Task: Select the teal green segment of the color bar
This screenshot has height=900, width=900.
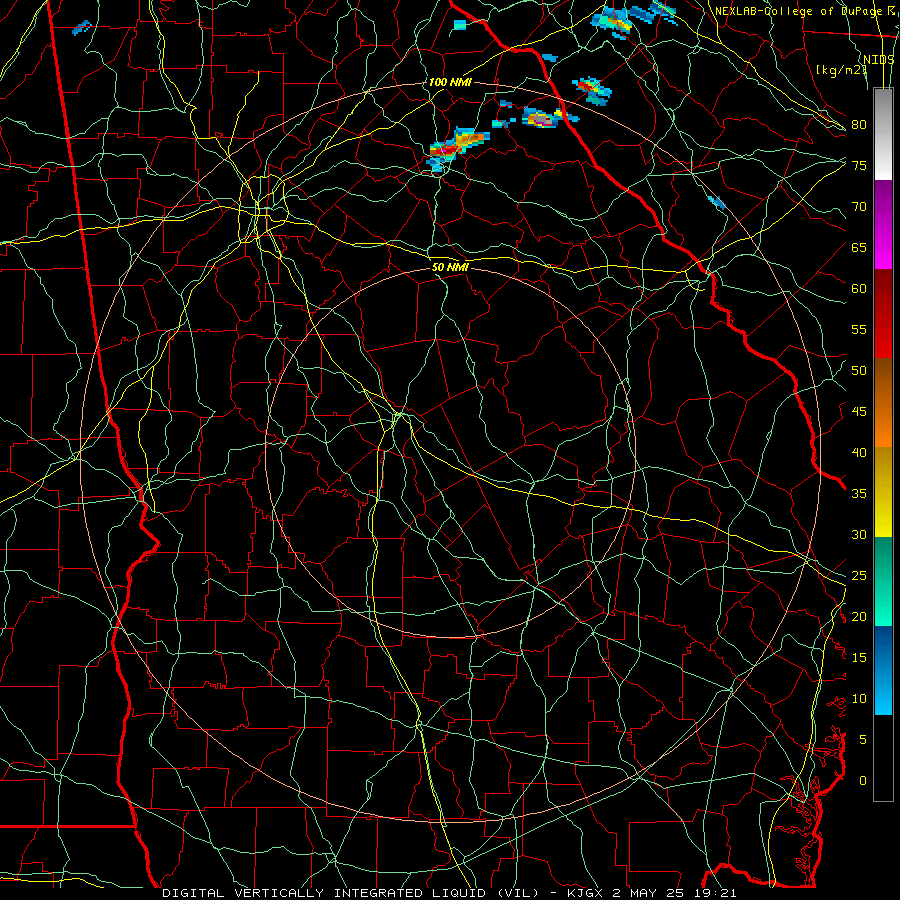Action: 883,581
